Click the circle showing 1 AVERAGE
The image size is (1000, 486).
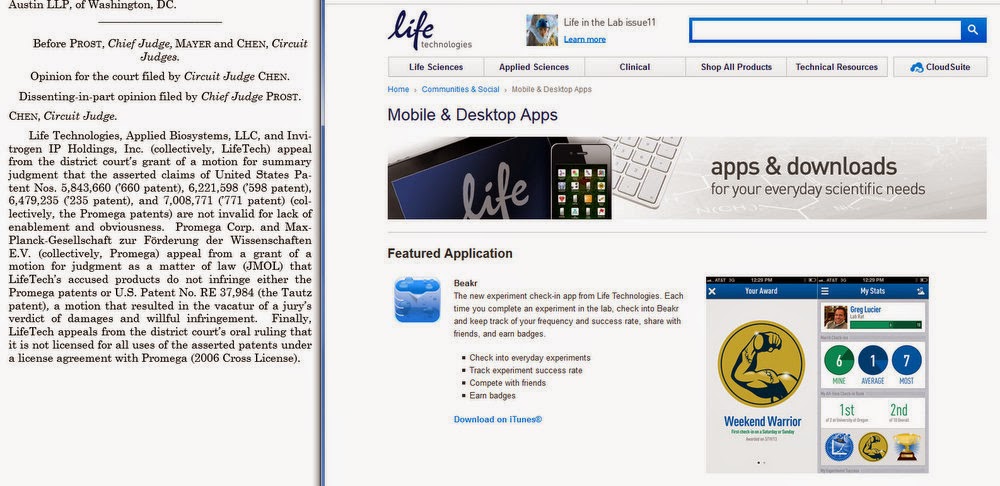[x=872, y=360]
